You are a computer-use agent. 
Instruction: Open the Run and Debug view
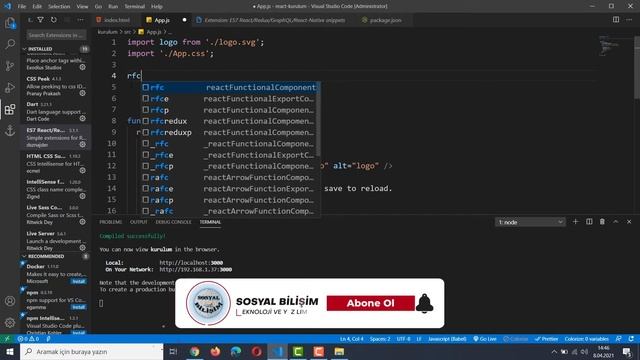tap(10, 87)
